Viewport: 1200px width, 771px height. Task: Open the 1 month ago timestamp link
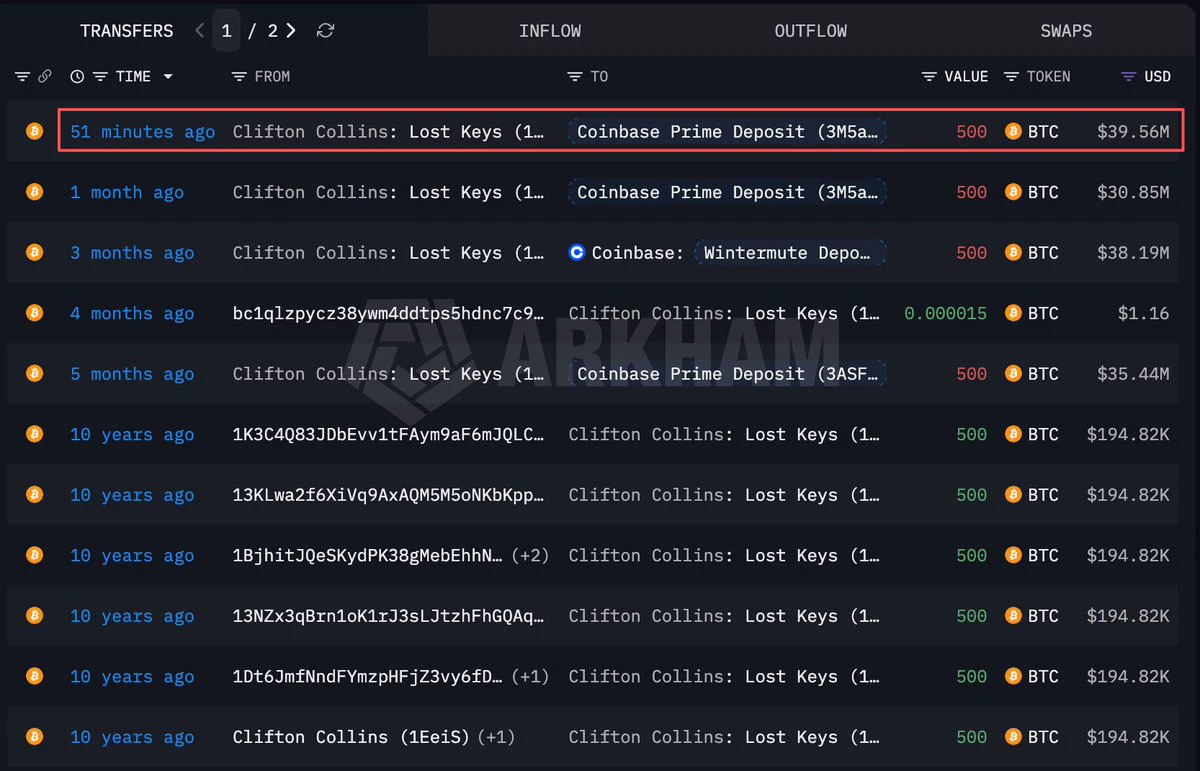coord(127,192)
